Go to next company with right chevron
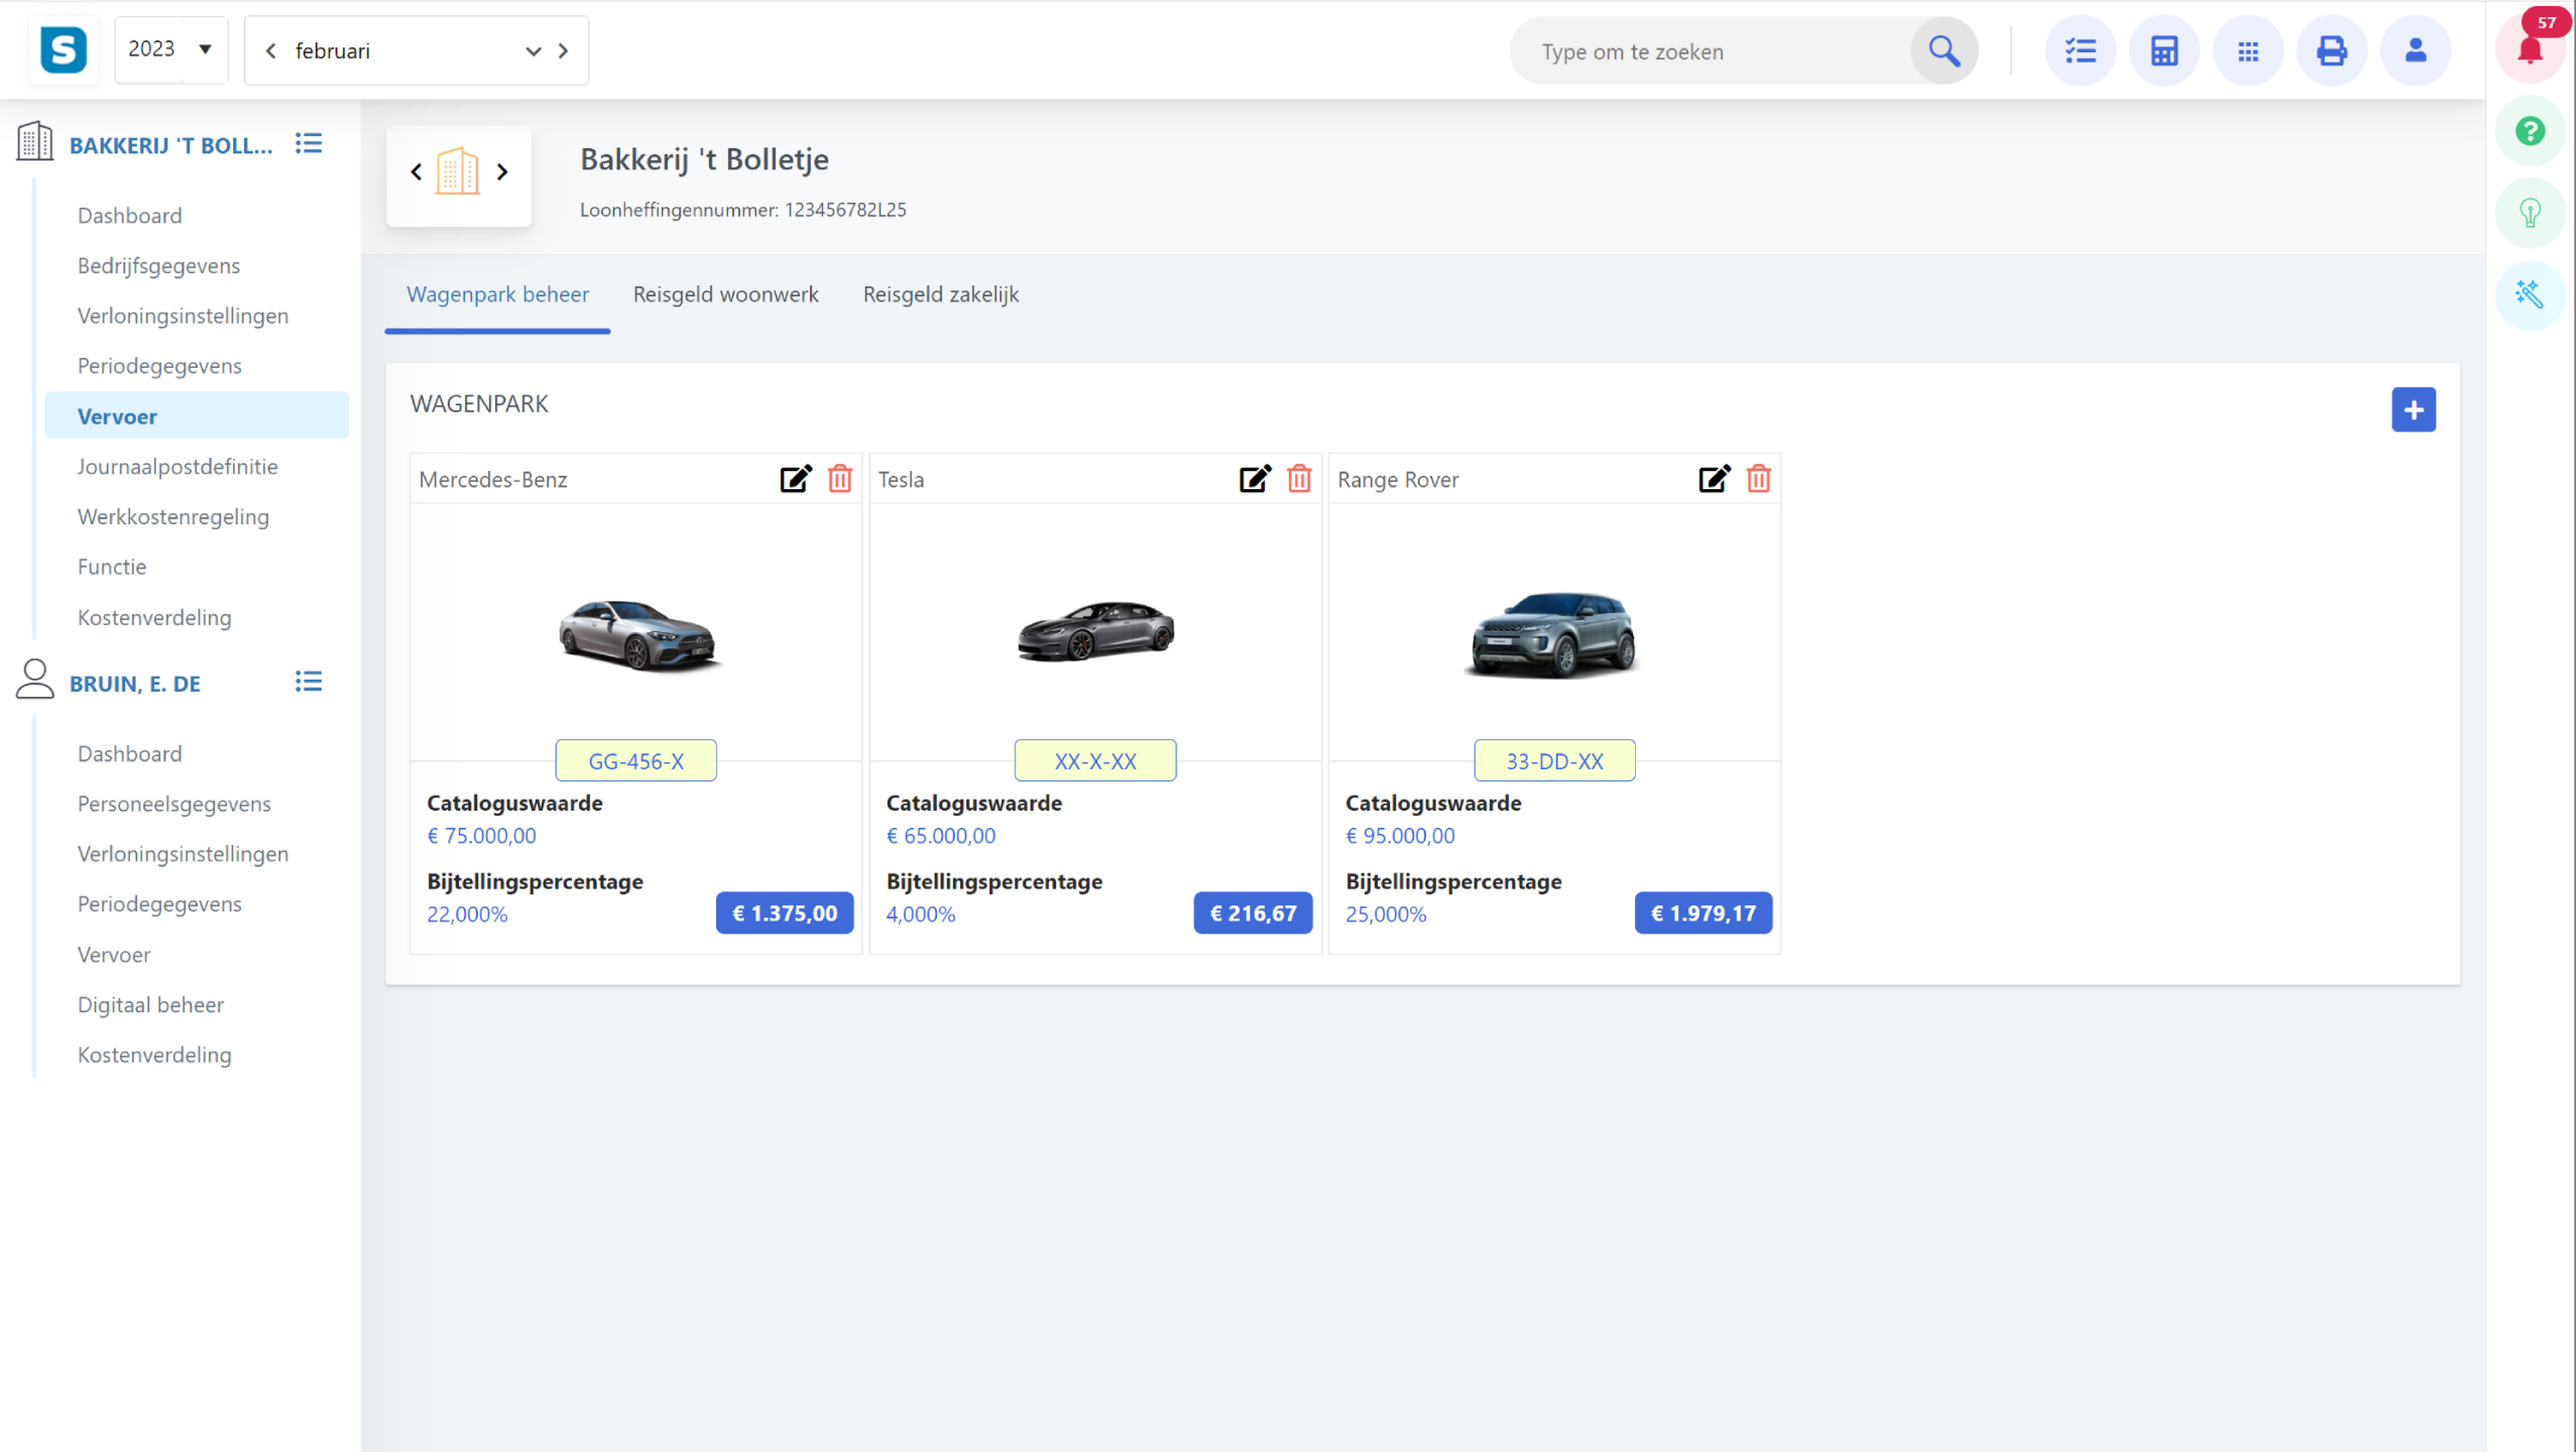The image size is (2576, 1452). click(502, 172)
